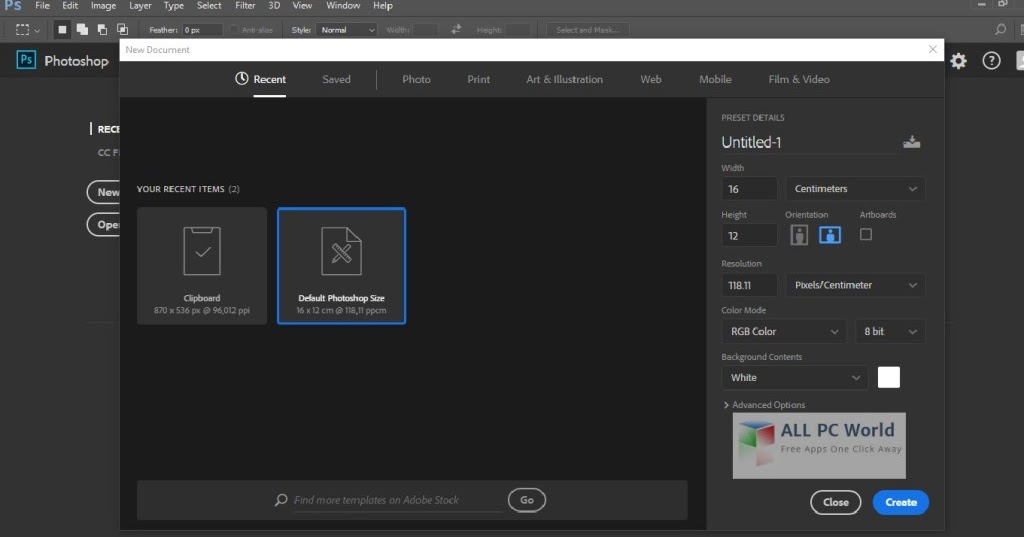Open the 8 bit depth dropdown
The image size is (1024, 537).
pyautogui.click(x=890, y=331)
